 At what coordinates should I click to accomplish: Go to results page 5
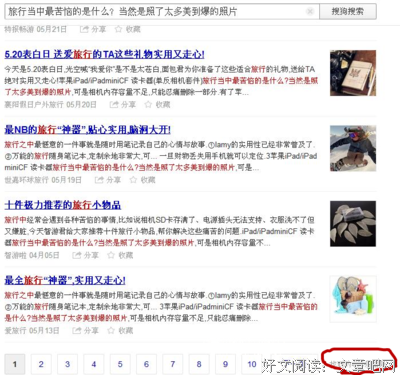pyautogui.click(x=120, y=364)
